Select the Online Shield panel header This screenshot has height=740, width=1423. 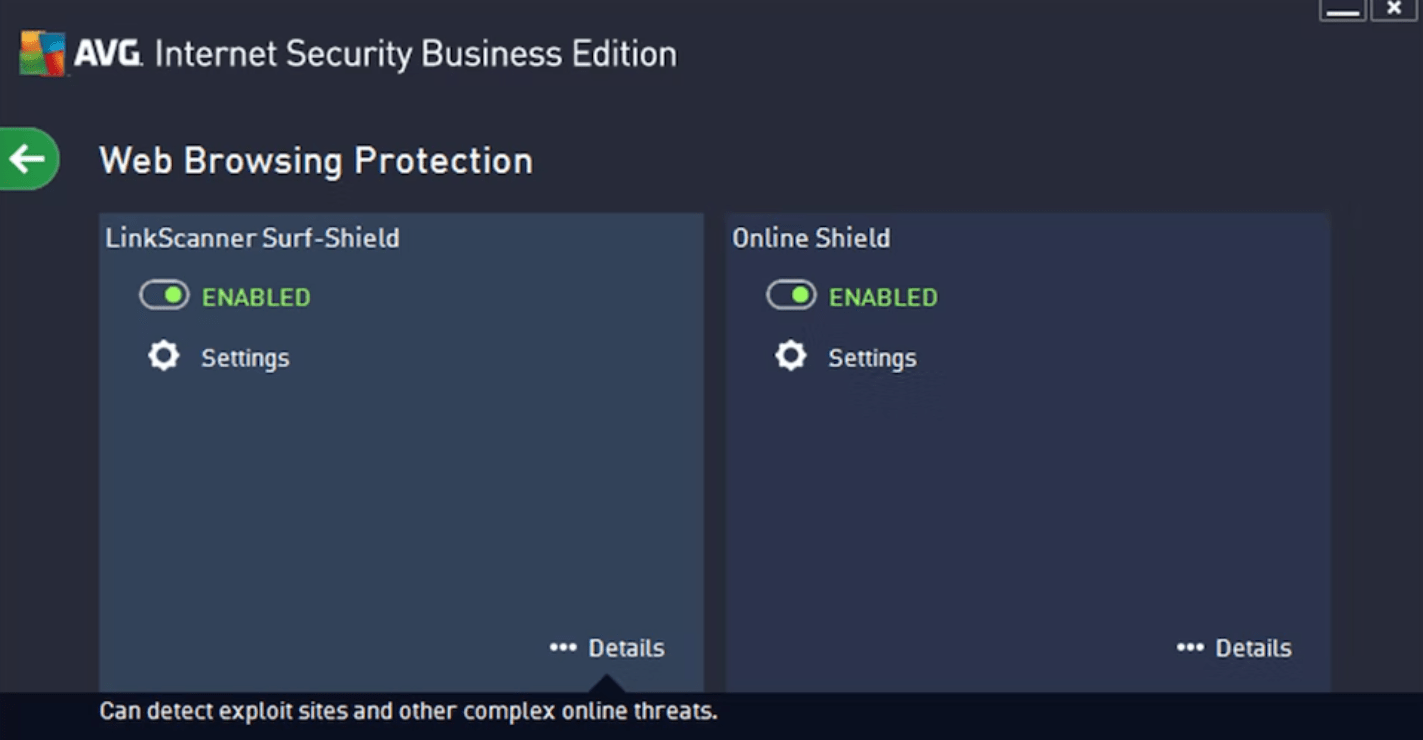[x=811, y=238]
